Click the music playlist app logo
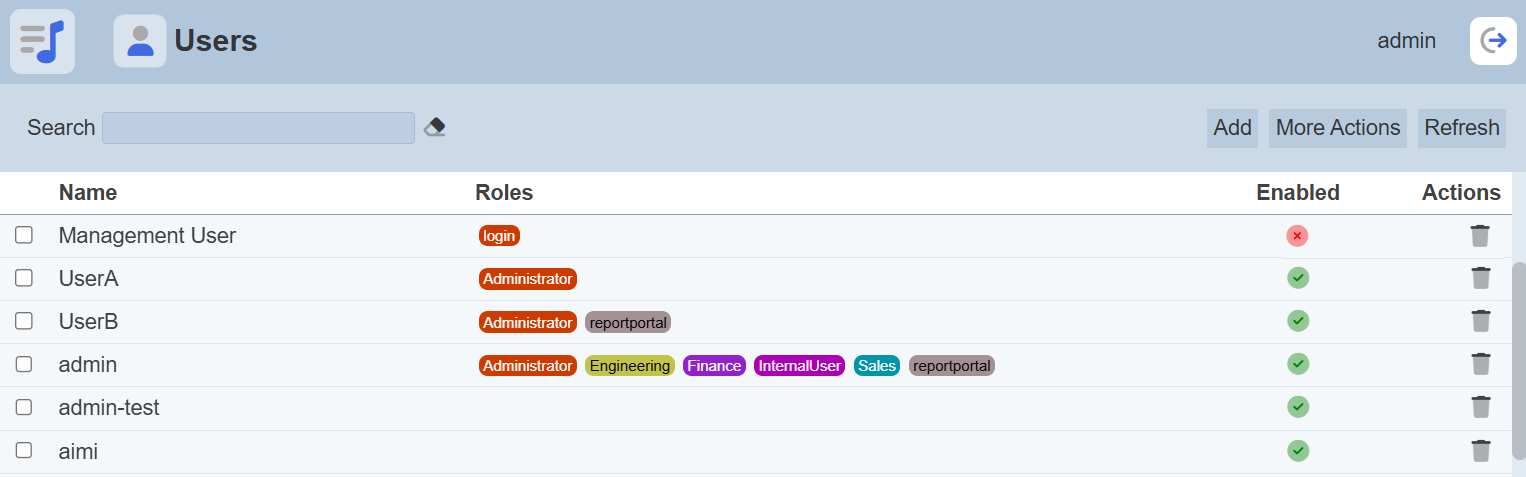1526x477 pixels. [42, 41]
